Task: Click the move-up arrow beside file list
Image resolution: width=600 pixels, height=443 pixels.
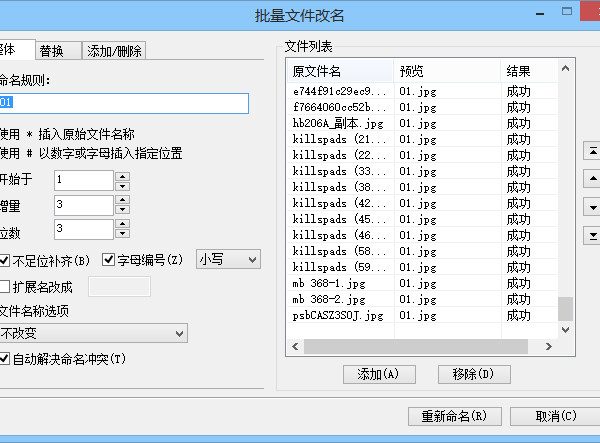Action: pos(593,179)
